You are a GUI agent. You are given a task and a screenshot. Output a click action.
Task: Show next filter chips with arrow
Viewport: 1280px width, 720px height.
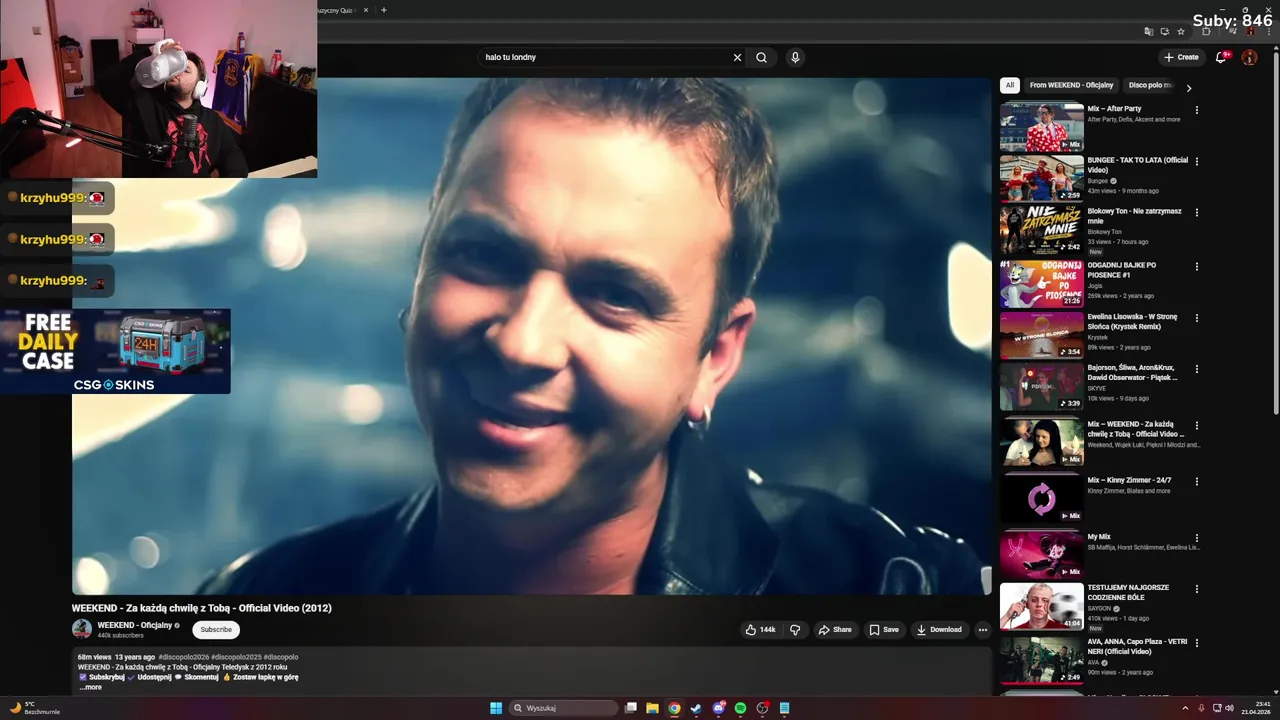pyautogui.click(x=1189, y=88)
